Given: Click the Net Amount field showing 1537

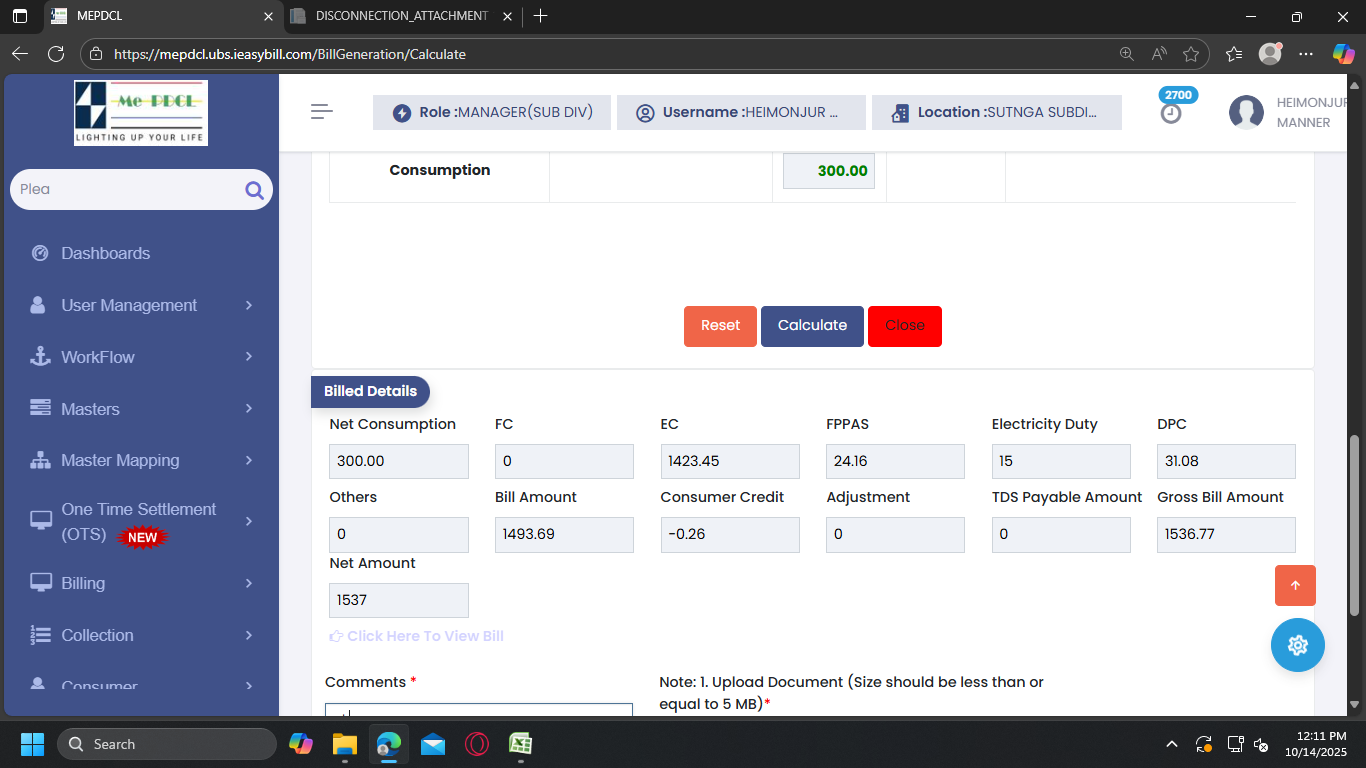Looking at the screenshot, I should tap(399, 600).
